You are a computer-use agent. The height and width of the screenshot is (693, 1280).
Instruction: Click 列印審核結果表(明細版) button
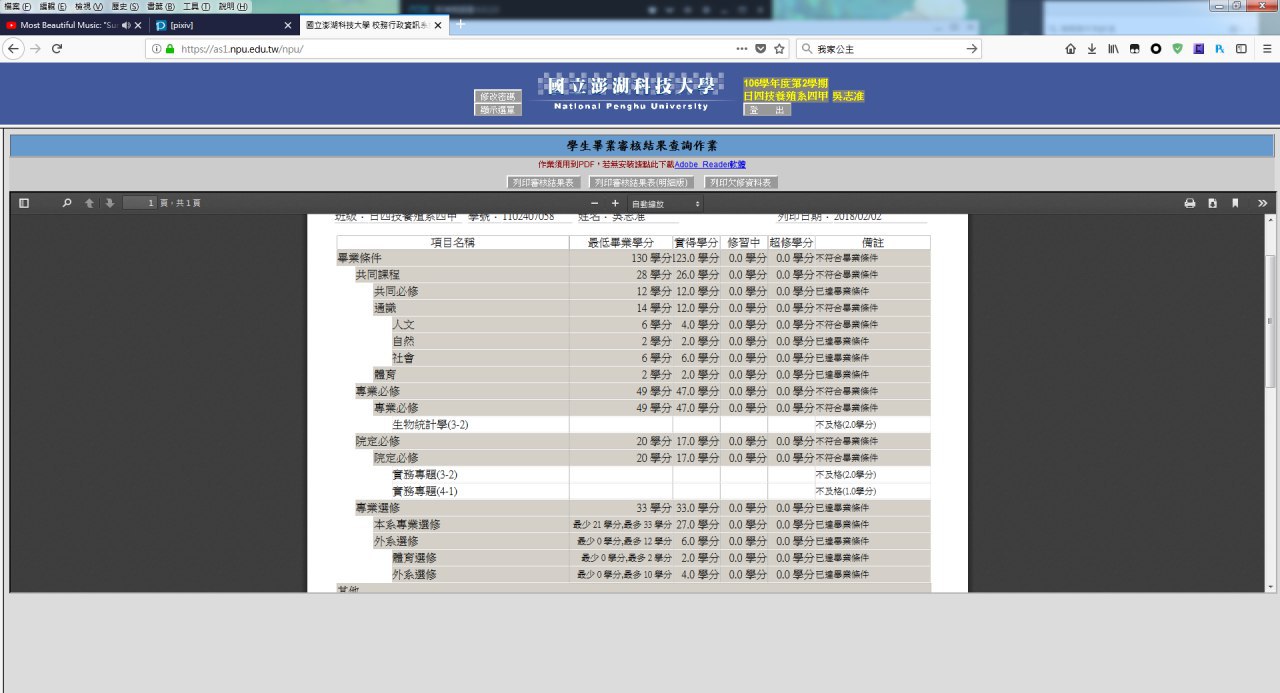point(641,183)
